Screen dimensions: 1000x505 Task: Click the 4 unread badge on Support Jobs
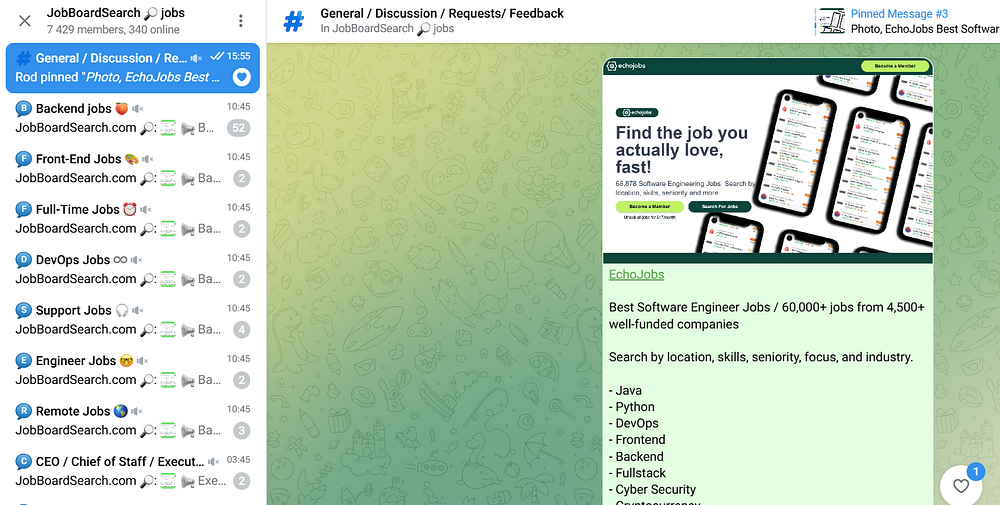(241, 330)
